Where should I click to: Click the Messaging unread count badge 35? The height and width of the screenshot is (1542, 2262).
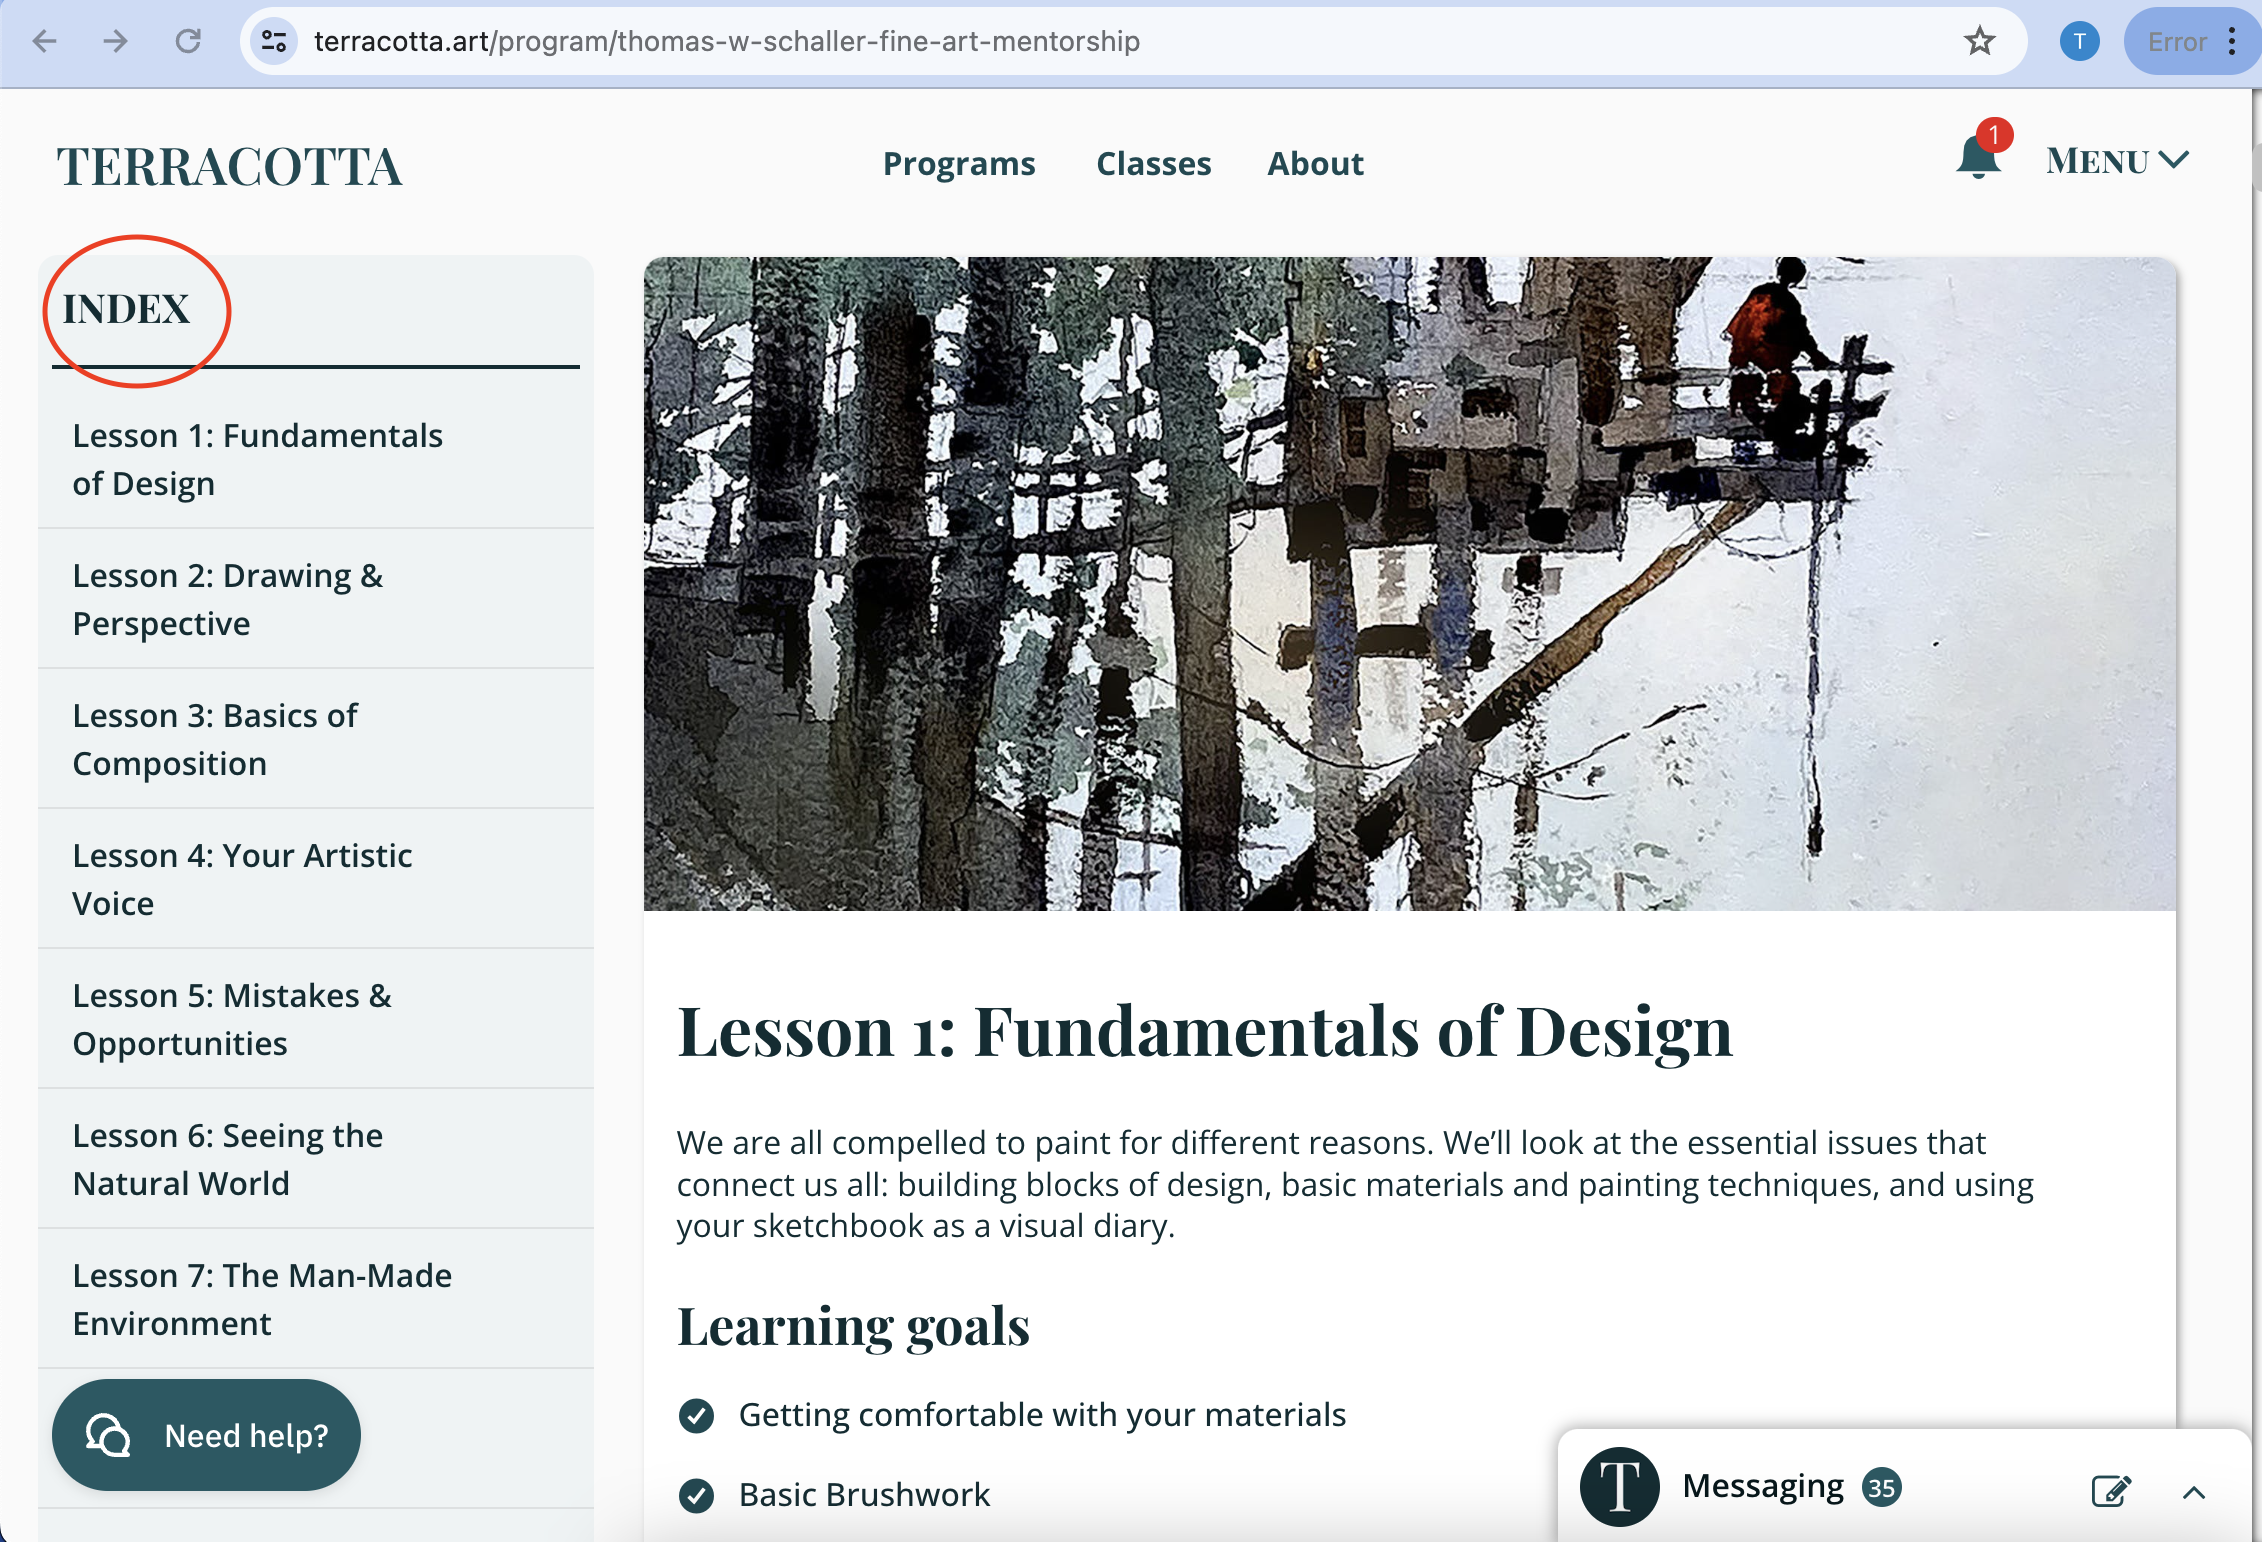[x=1881, y=1487]
